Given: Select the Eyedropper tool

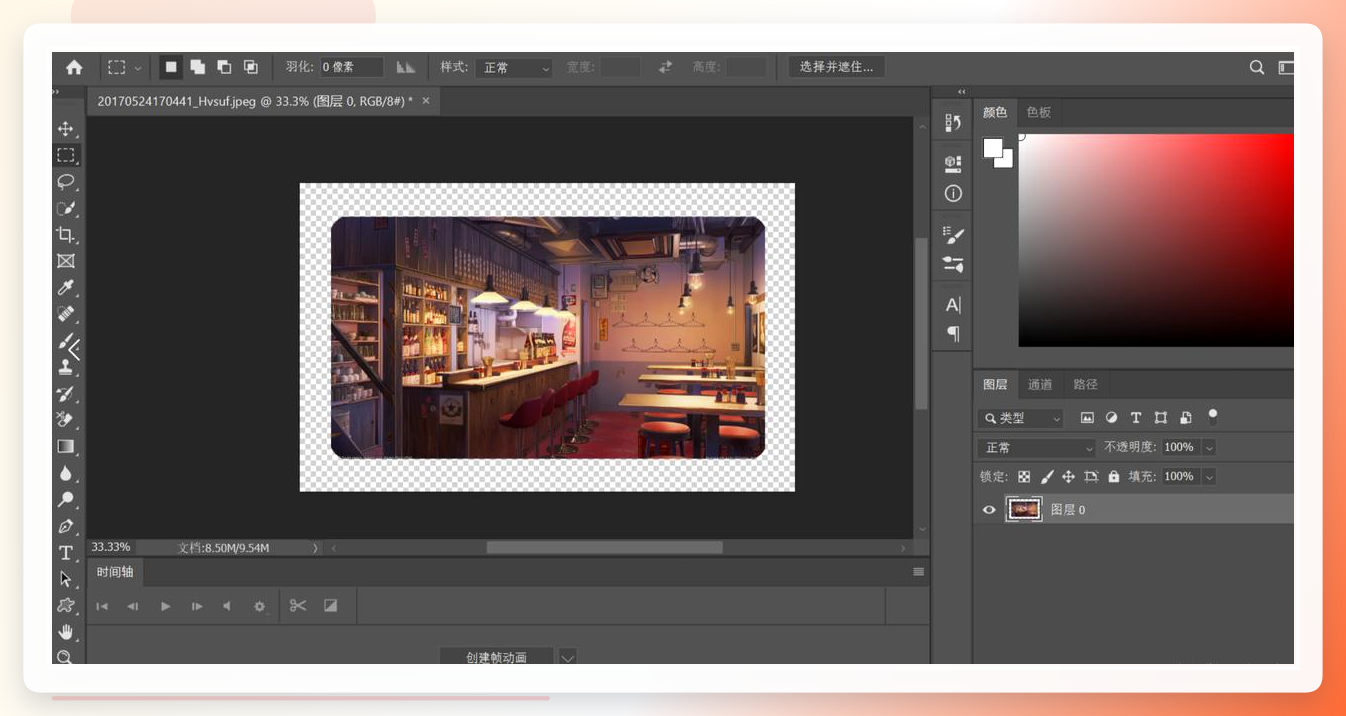Looking at the screenshot, I should [65, 288].
